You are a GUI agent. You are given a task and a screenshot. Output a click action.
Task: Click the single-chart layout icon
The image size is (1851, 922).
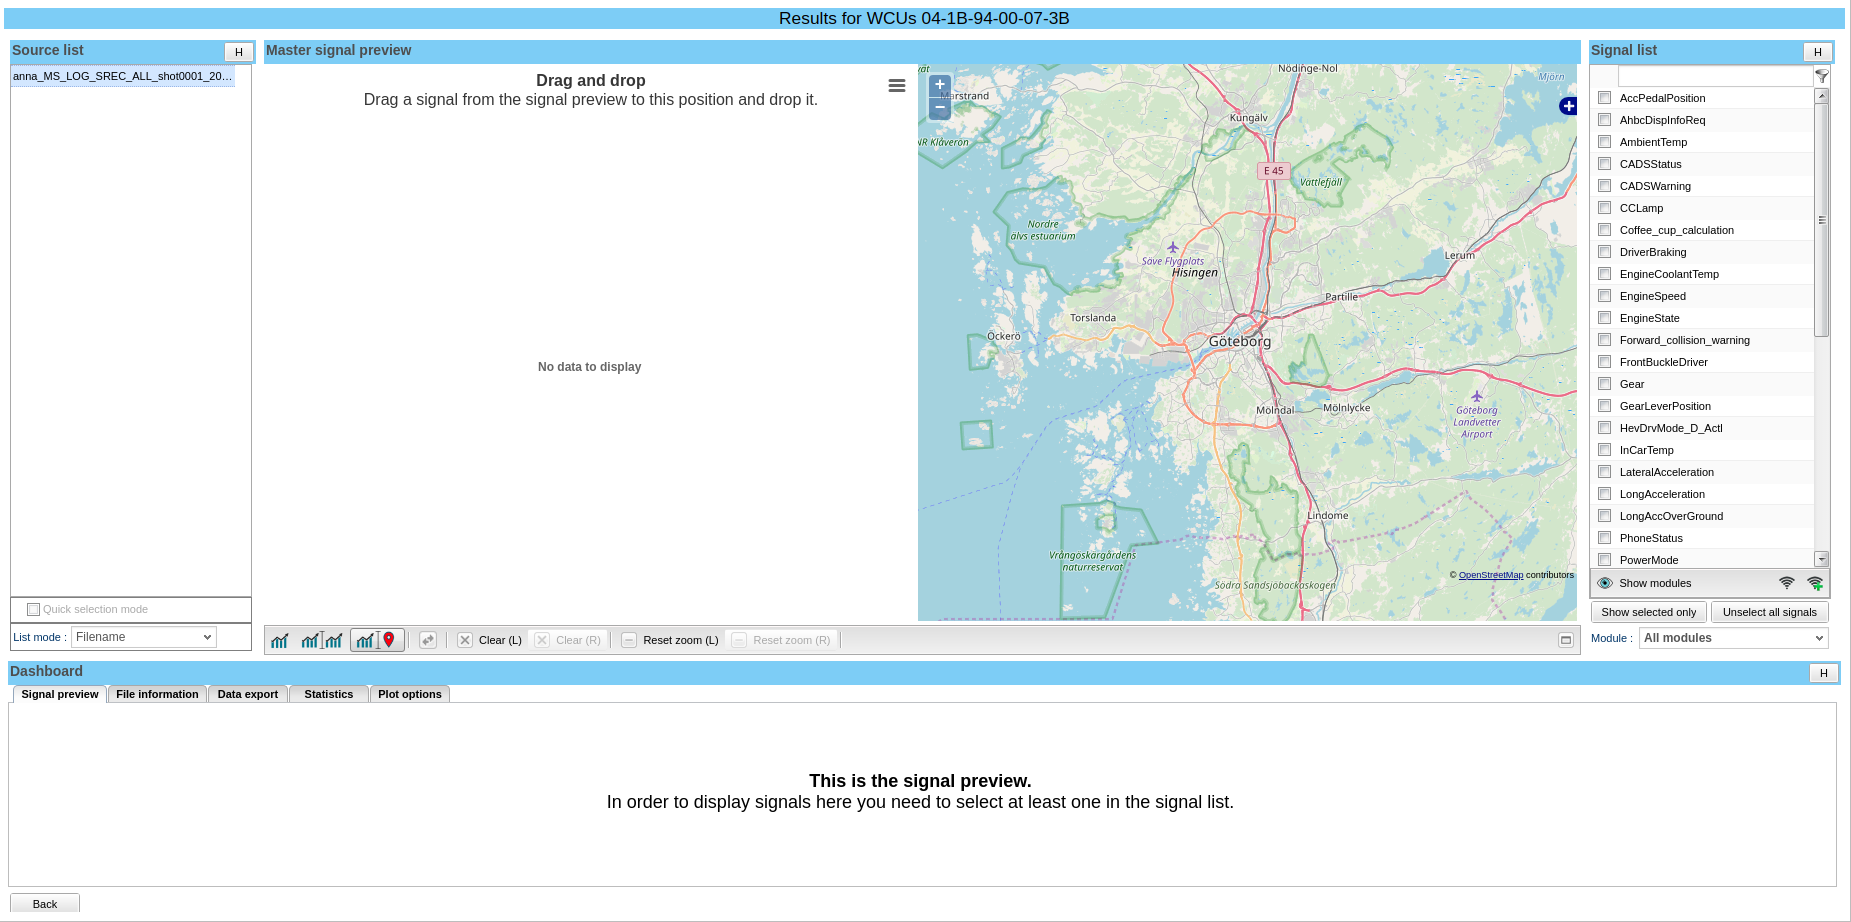click(280, 640)
